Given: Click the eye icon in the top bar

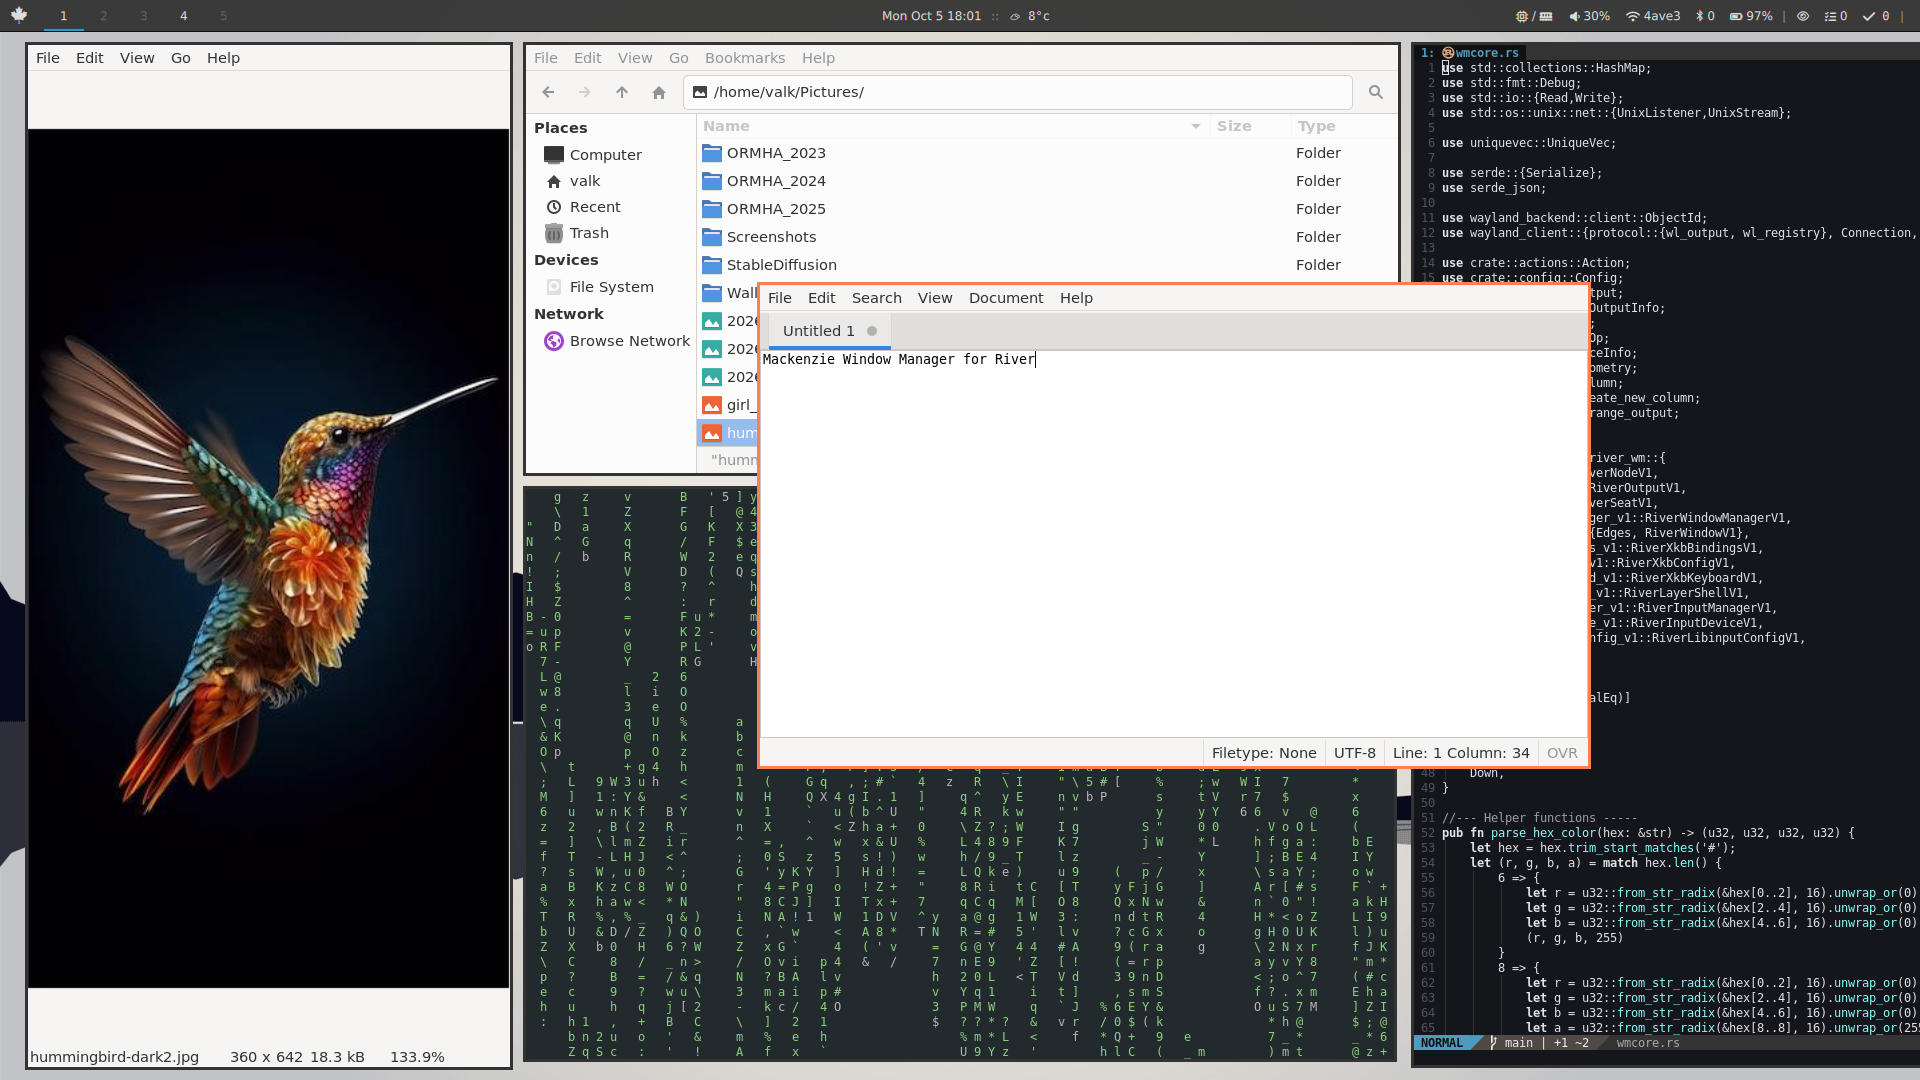Looking at the screenshot, I should tap(1803, 16).
